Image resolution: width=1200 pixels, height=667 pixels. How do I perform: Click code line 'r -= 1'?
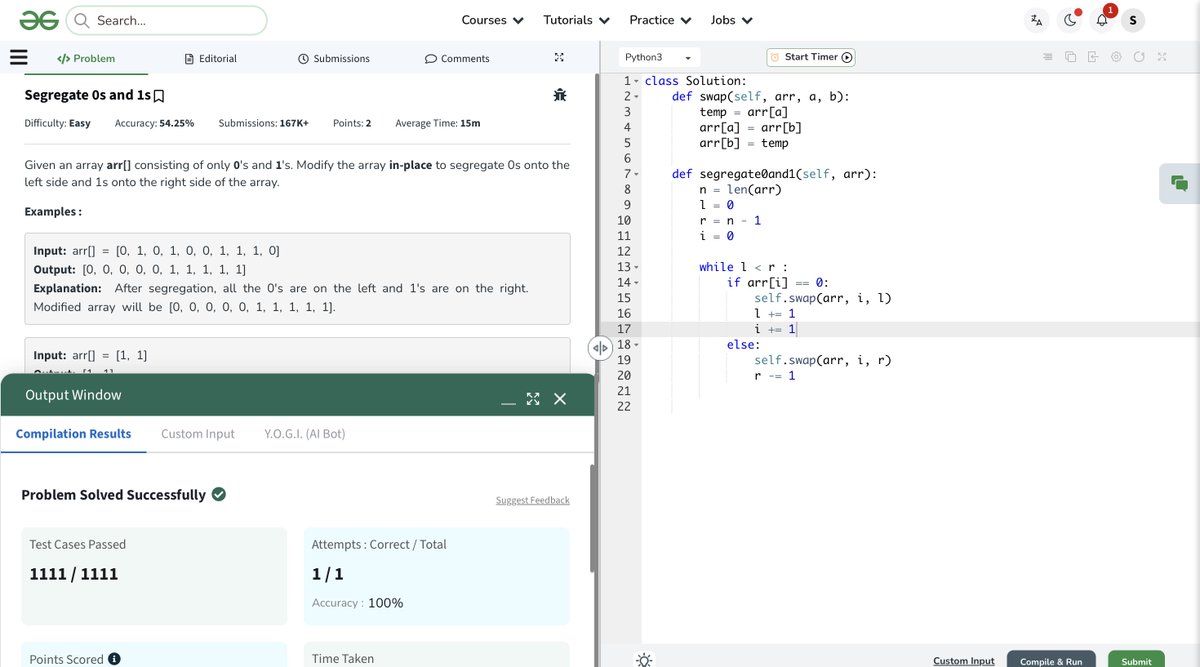pyautogui.click(x=775, y=376)
